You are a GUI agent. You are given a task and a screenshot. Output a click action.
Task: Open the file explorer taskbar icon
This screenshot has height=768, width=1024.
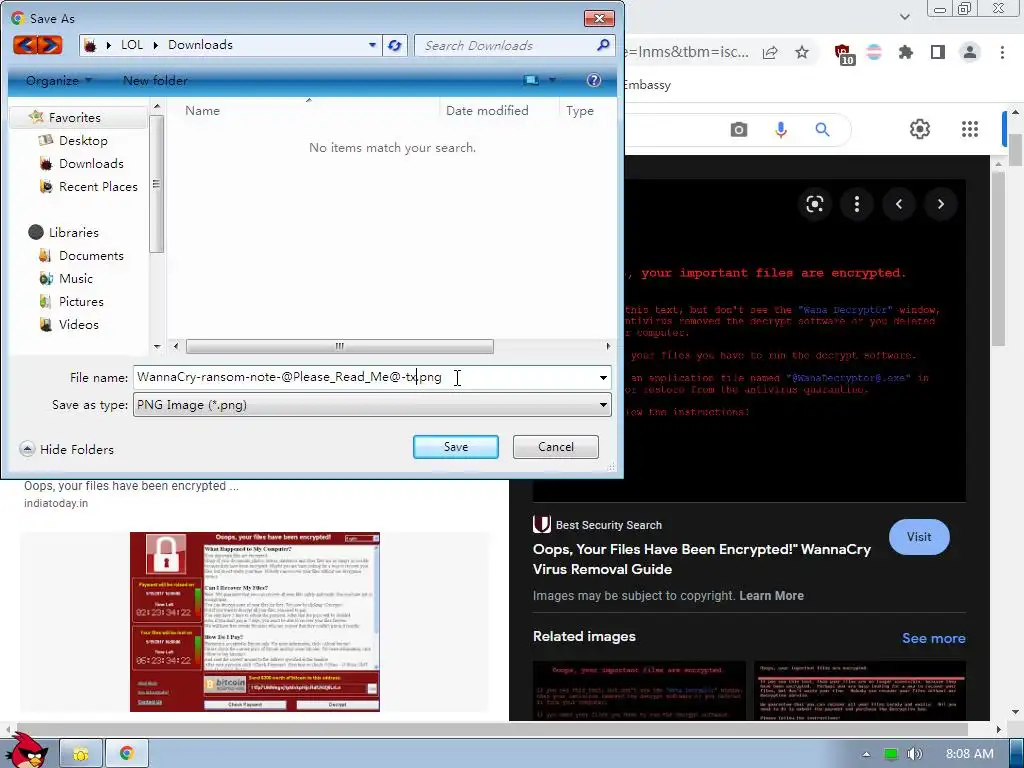81,754
